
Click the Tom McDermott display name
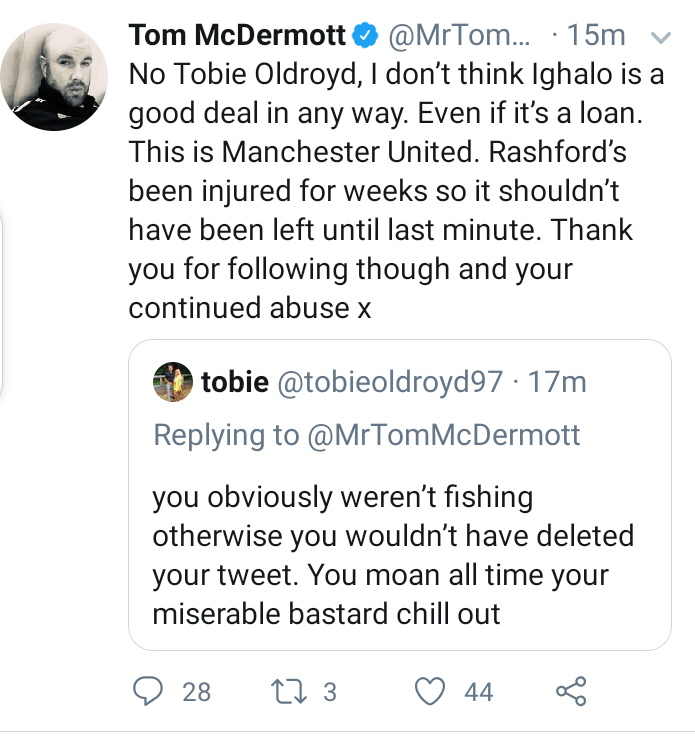coord(238,37)
